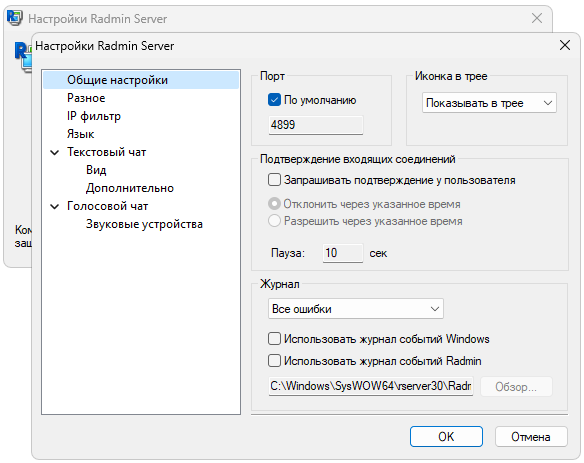Close the background Radmin Server window
The image size is (584, 463).
537,18
